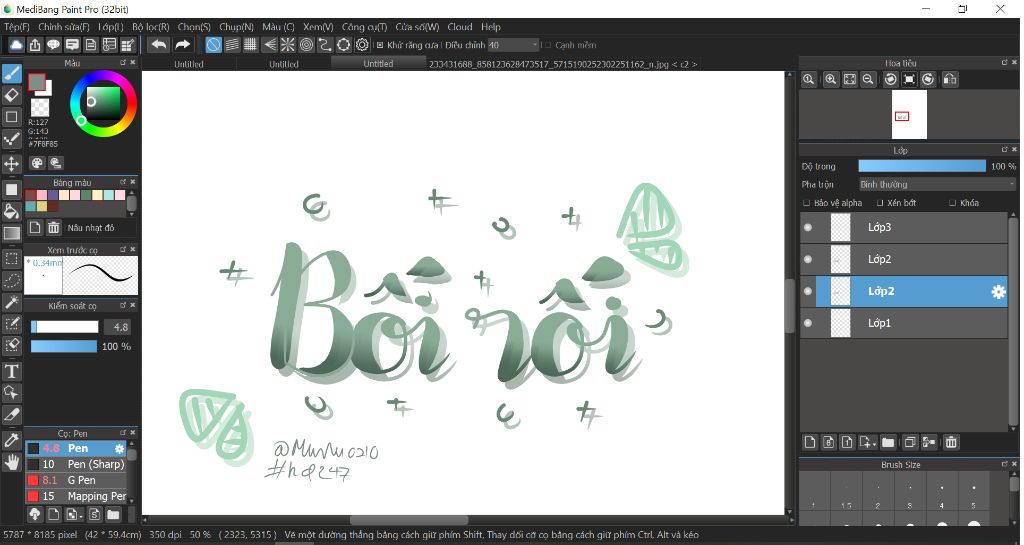The height and width of the screenshot is (545, 1024).
Task: Enable Cạnh mềm checkbox
Action: tap(547, 45)
